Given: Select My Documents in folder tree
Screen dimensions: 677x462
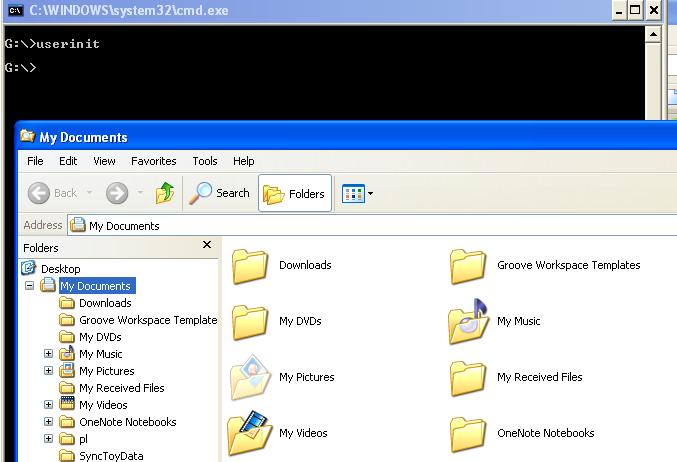Looking at the screenshot, I should (97, 286).
